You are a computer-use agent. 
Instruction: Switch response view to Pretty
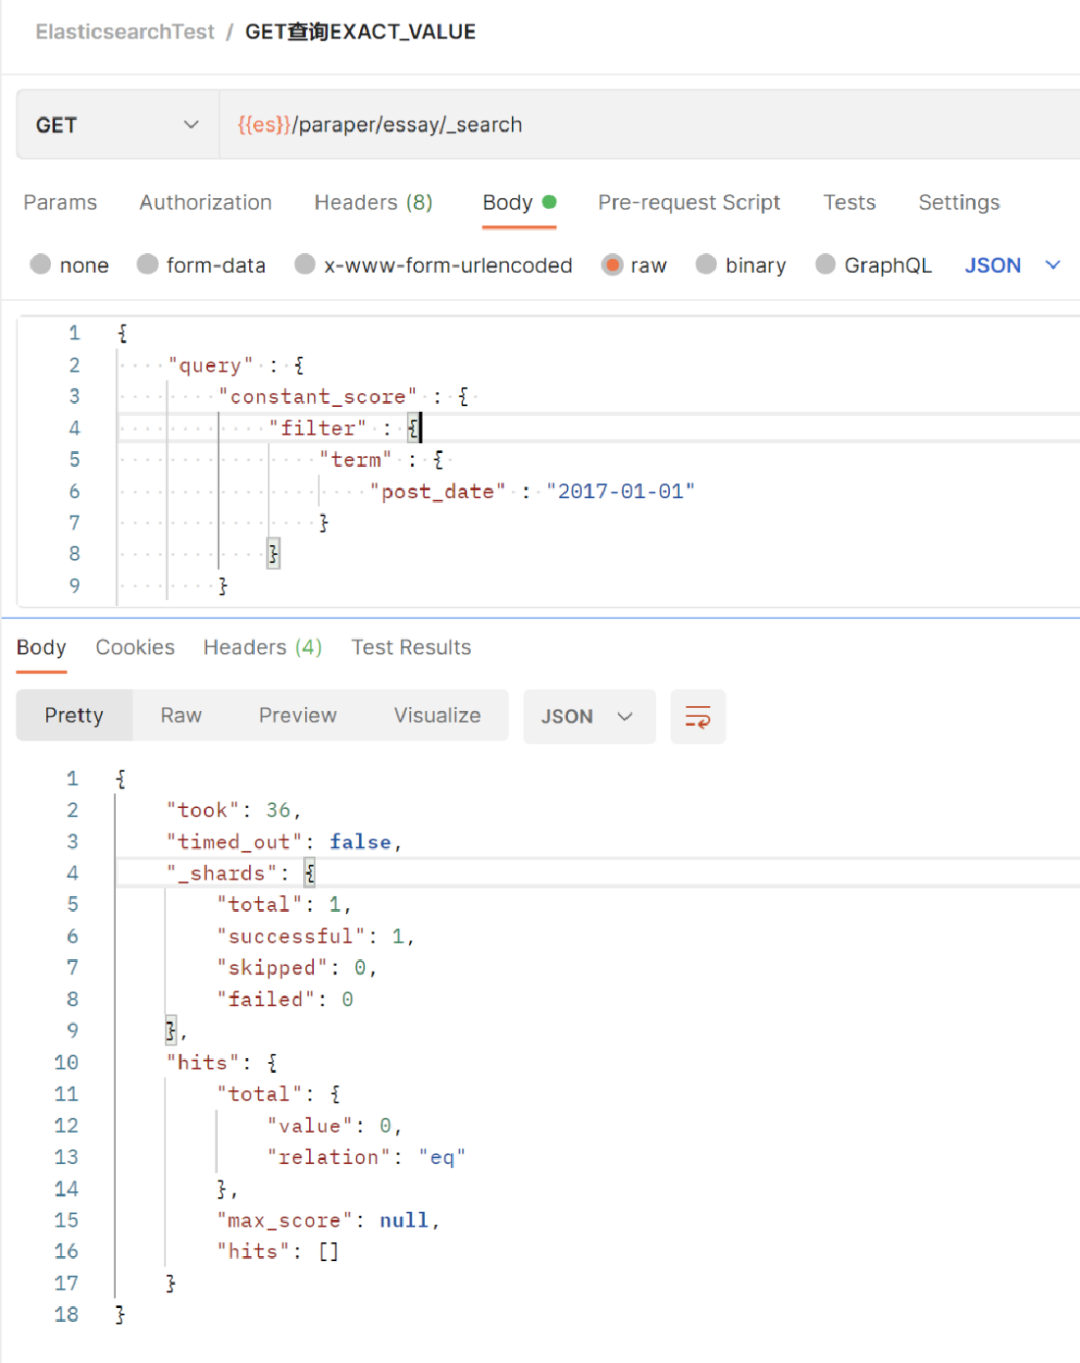(74, 715)
